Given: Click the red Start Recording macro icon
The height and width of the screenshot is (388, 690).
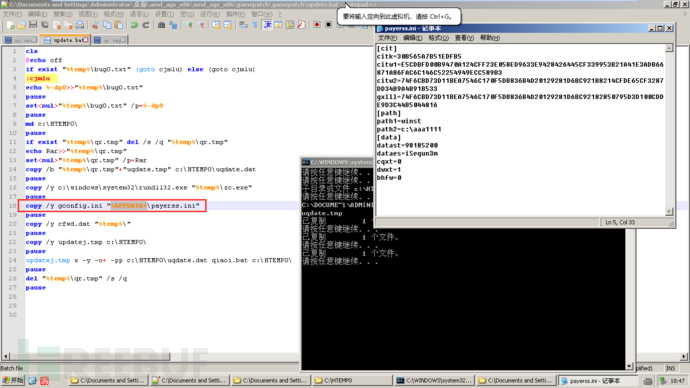Looking at the screenshot, I should point(317,25).
